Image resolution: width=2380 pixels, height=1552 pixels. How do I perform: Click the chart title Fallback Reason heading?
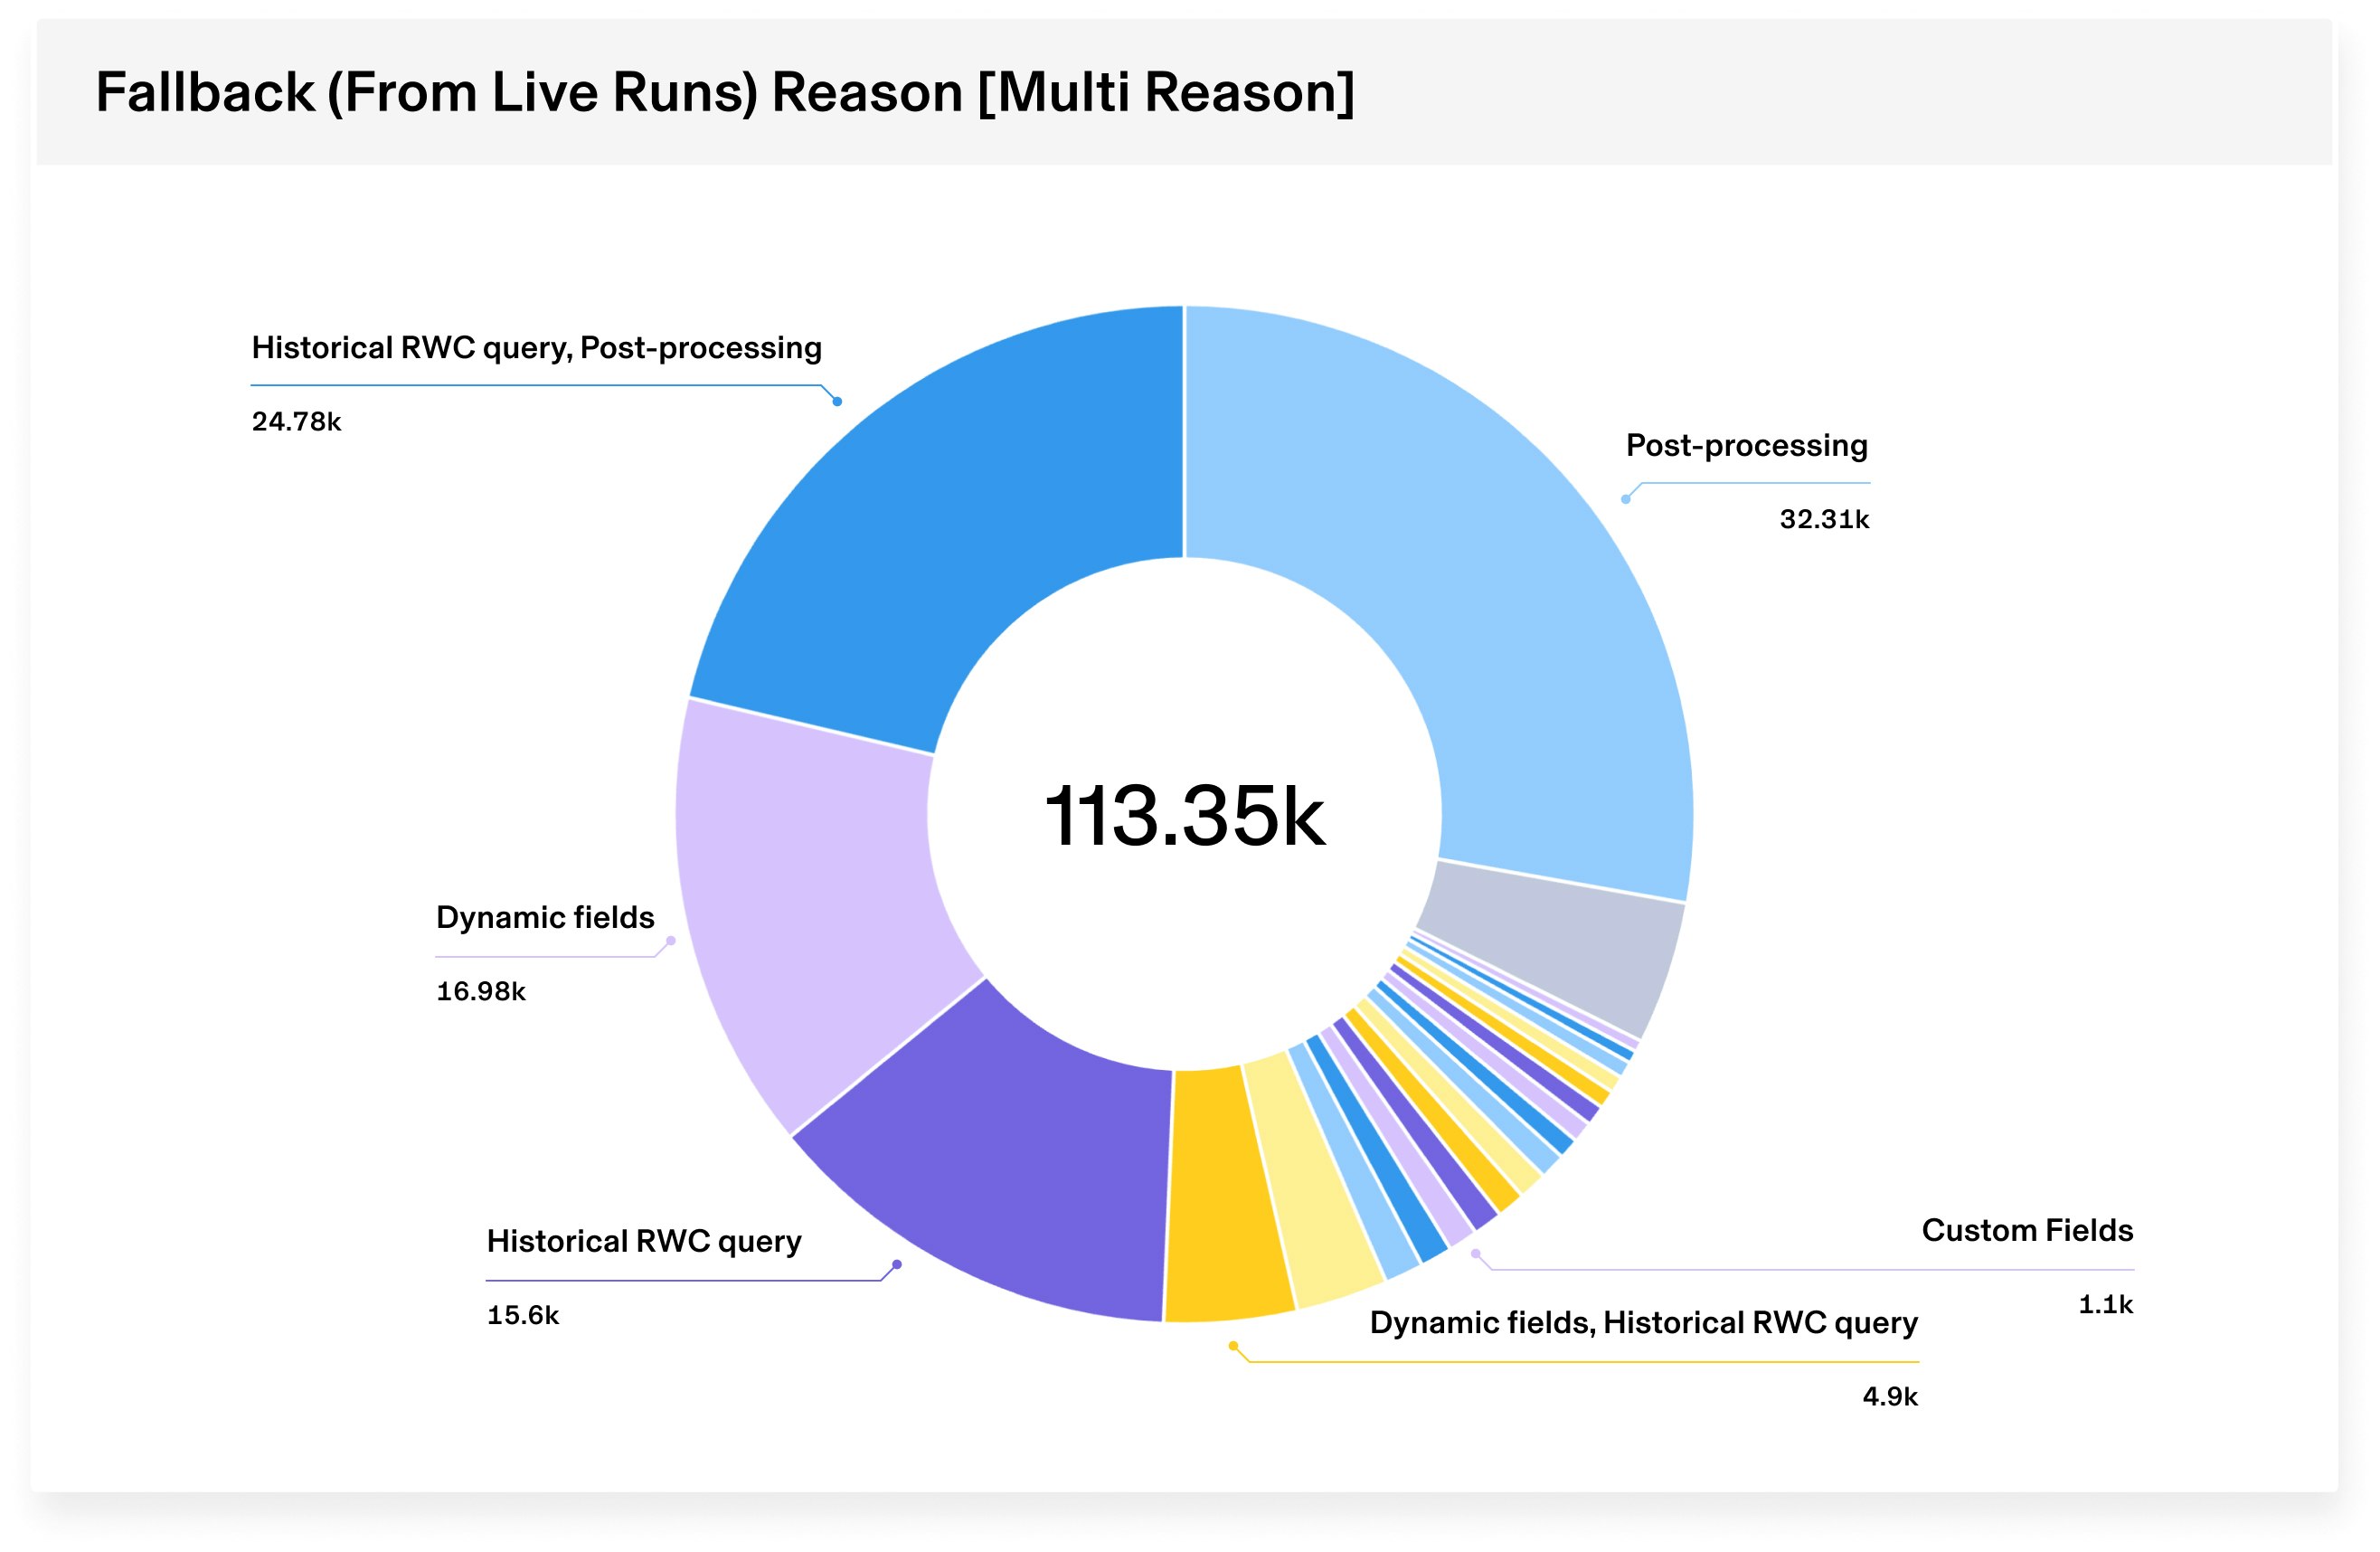724,92
